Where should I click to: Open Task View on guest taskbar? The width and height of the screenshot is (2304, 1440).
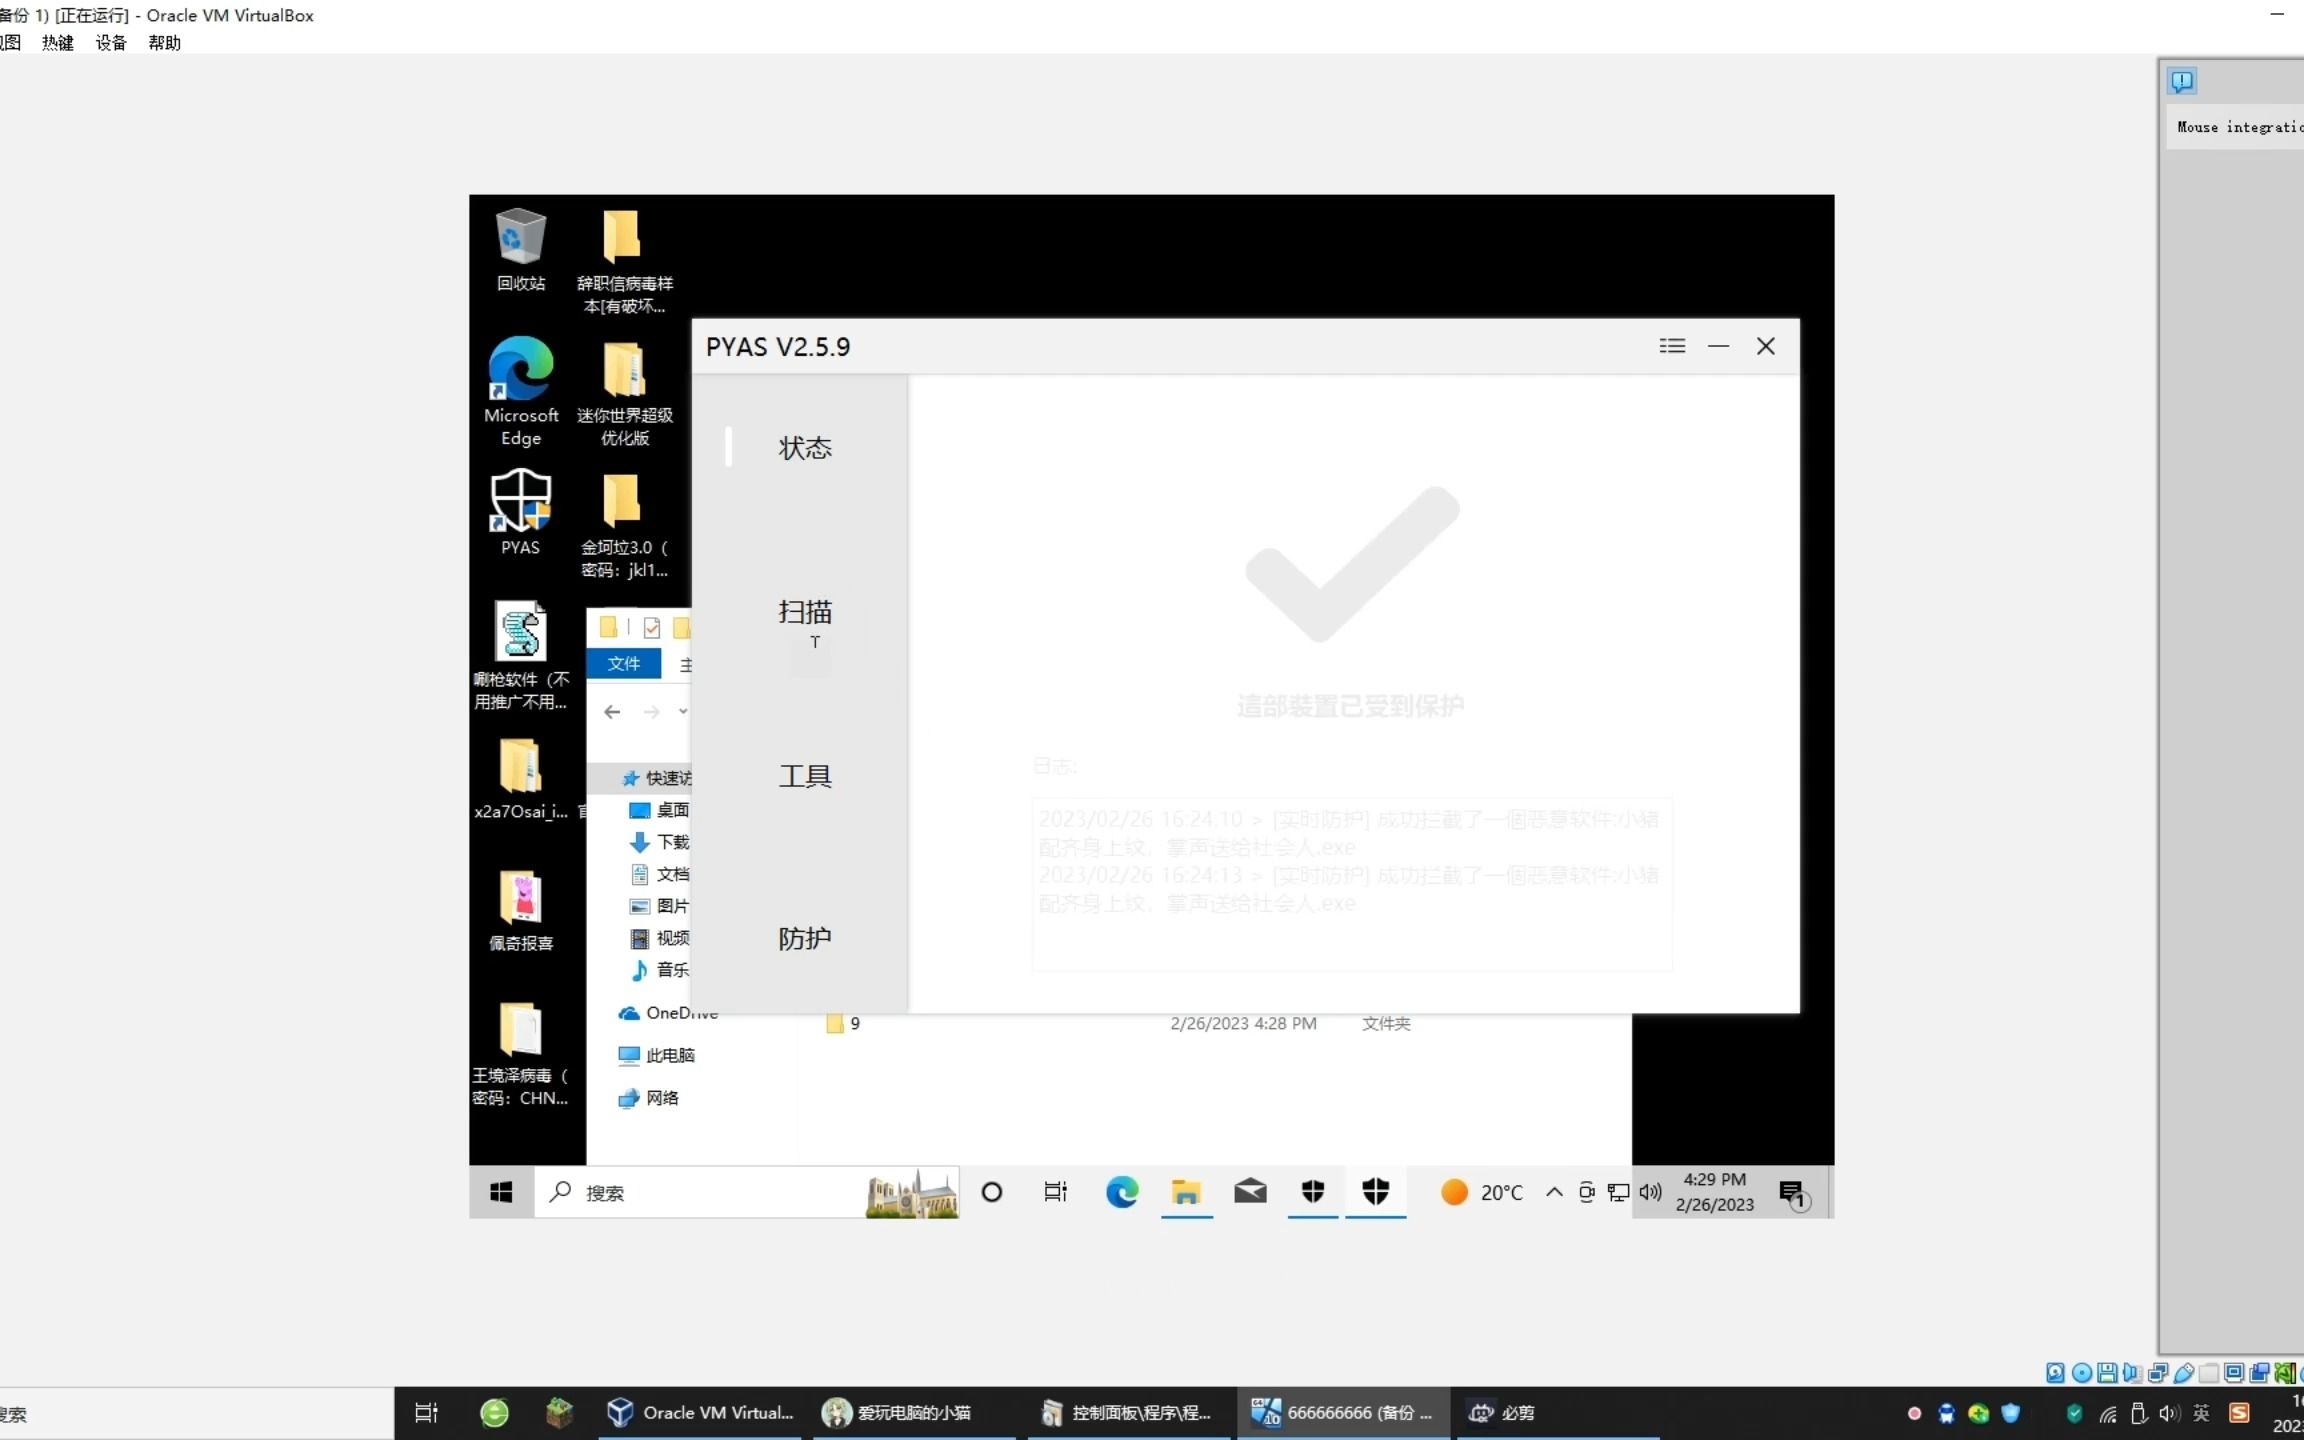pos(1055,1192)
